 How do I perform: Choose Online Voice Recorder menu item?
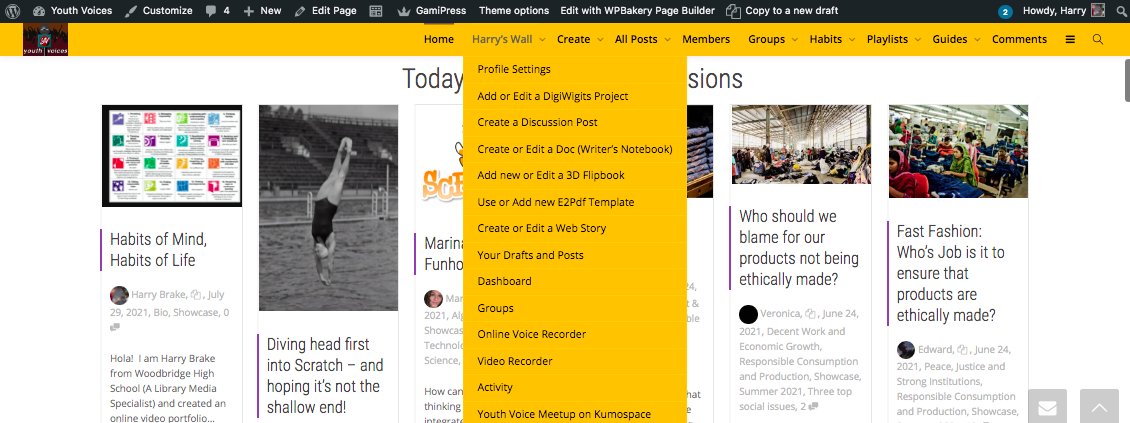click(x=531, y=335)
